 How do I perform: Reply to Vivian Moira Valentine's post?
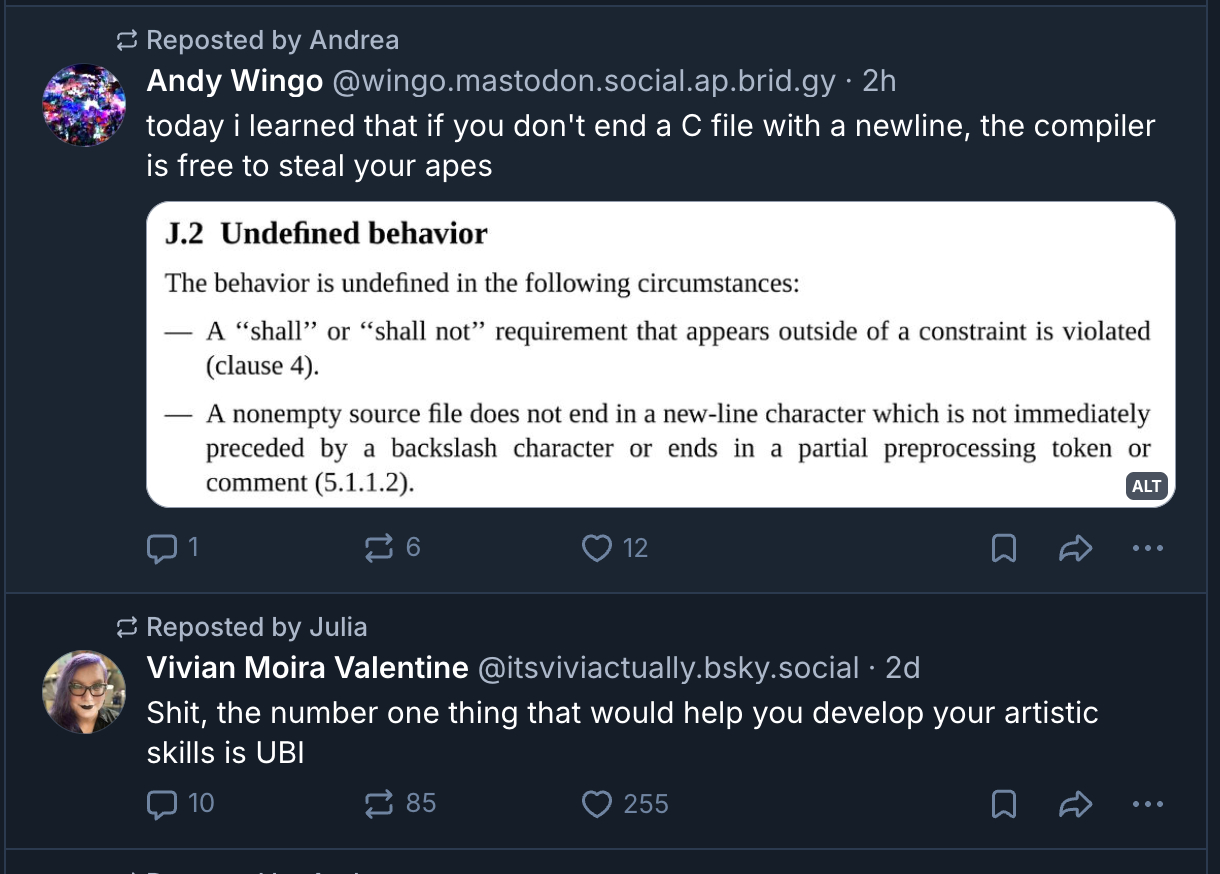point(161,804)
